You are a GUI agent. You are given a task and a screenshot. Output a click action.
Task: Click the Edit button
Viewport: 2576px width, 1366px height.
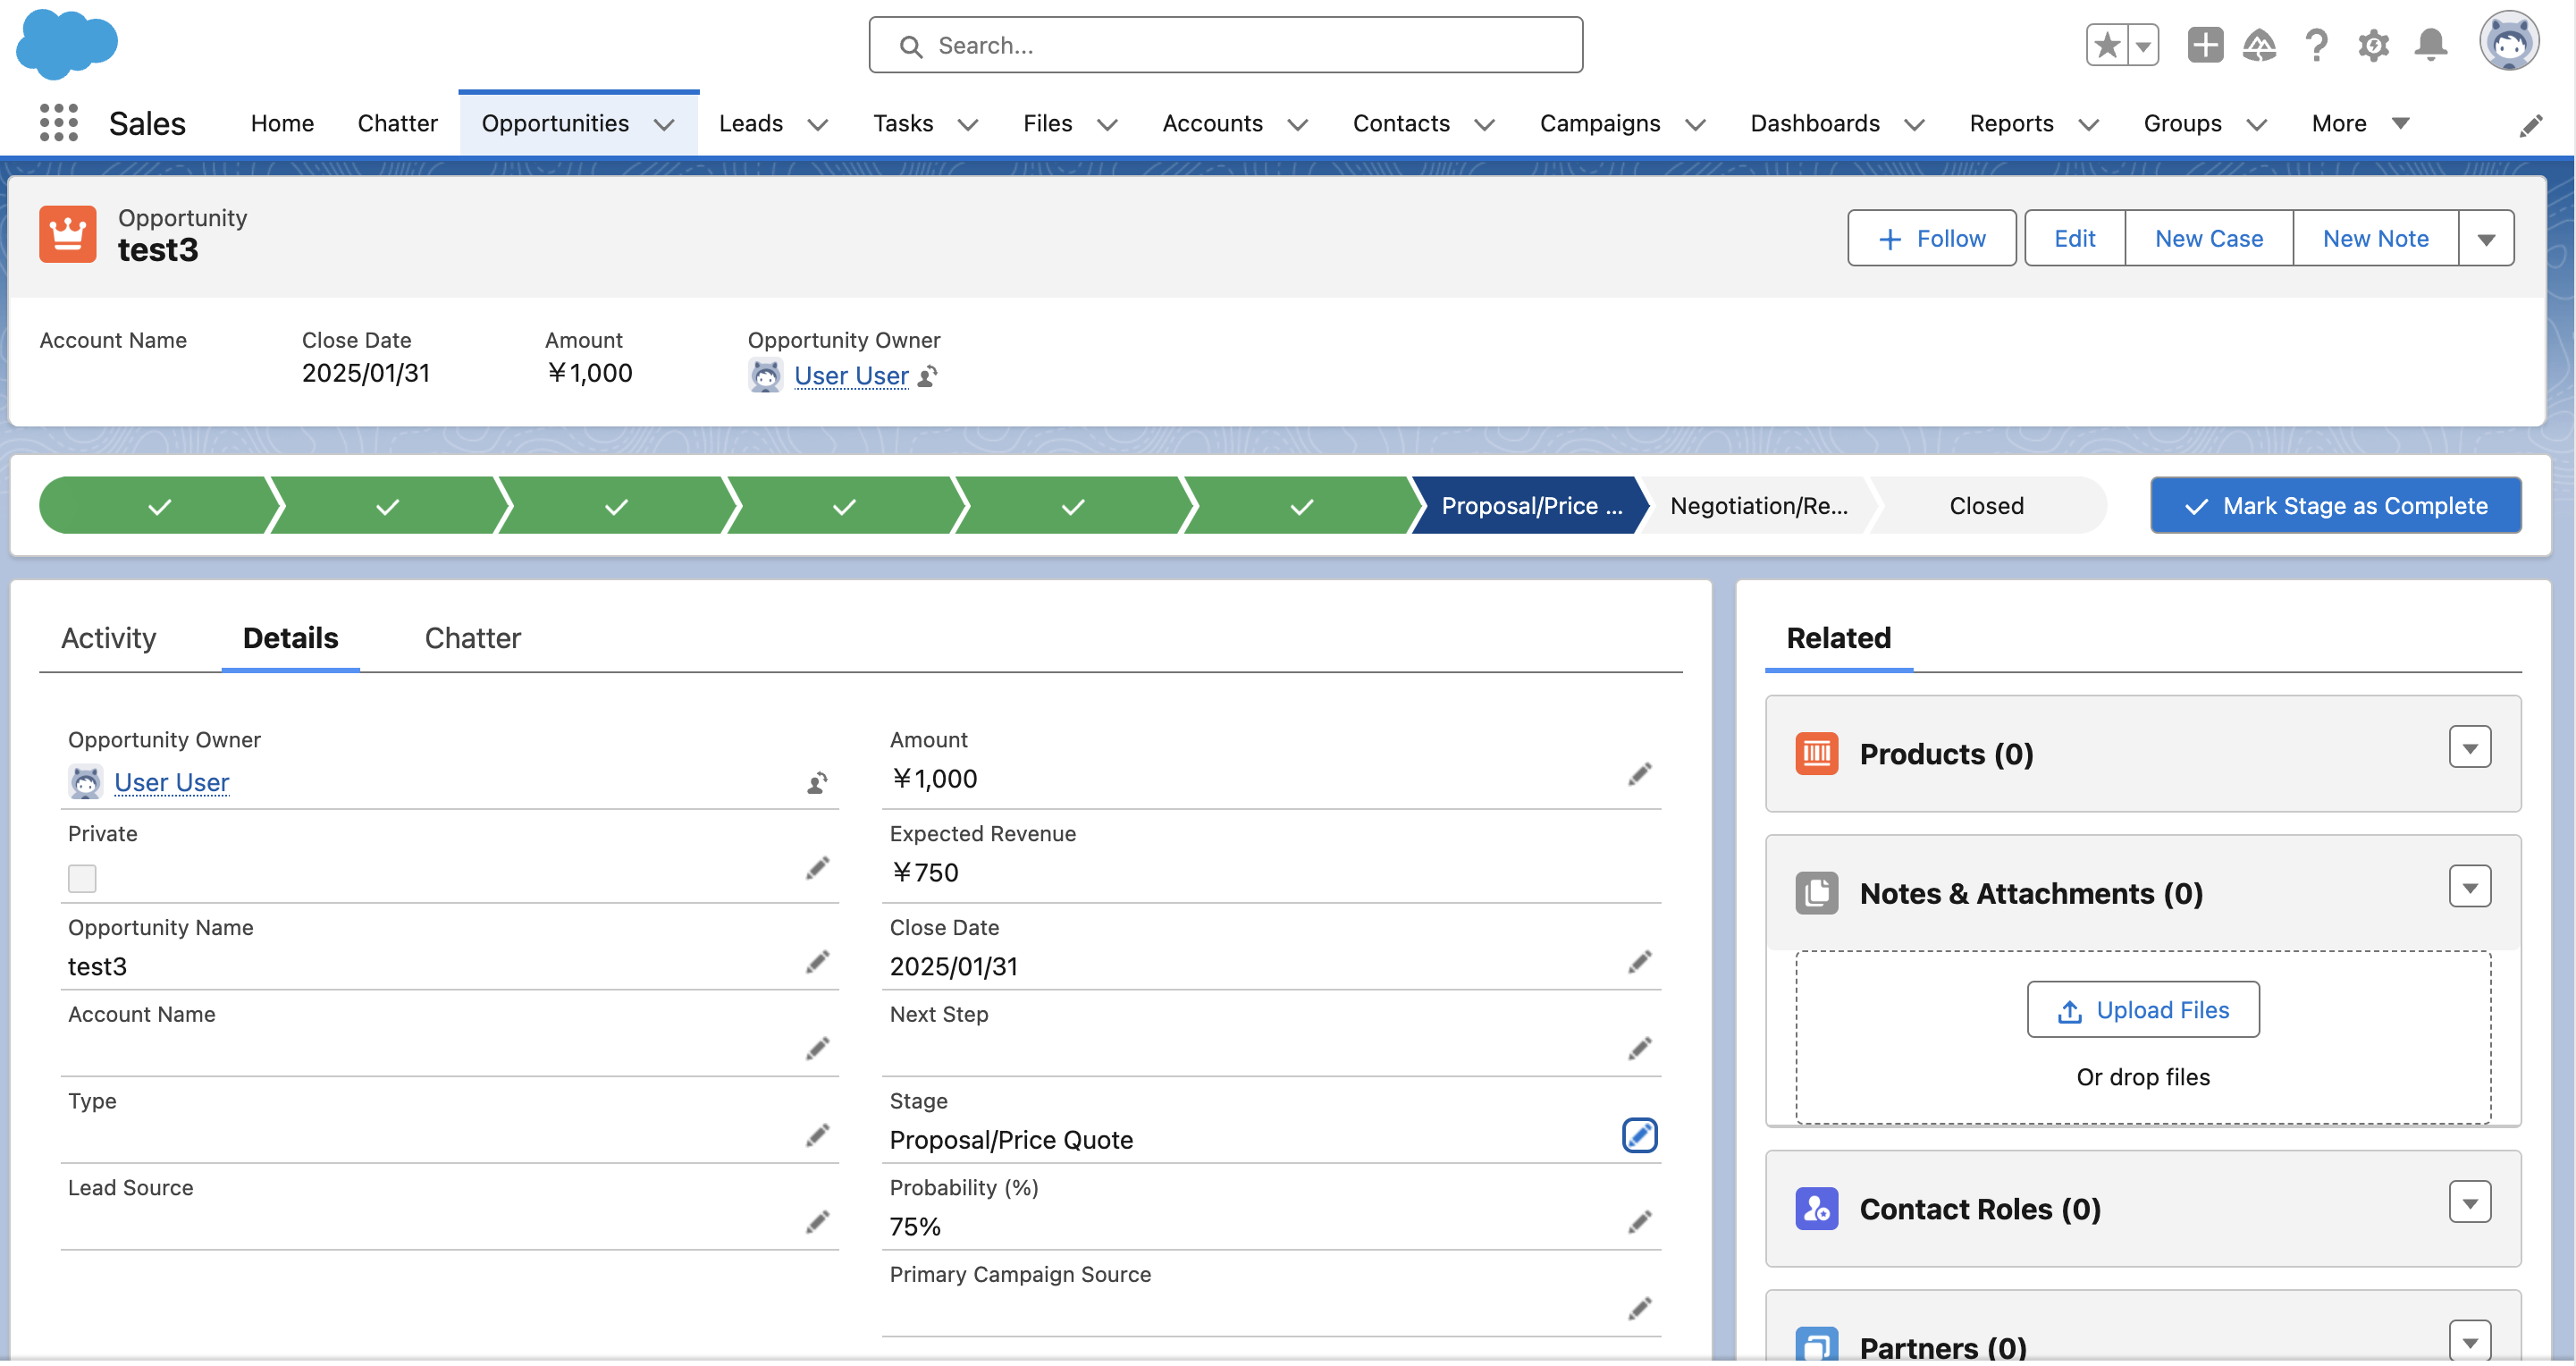[x=2075, y=239]
